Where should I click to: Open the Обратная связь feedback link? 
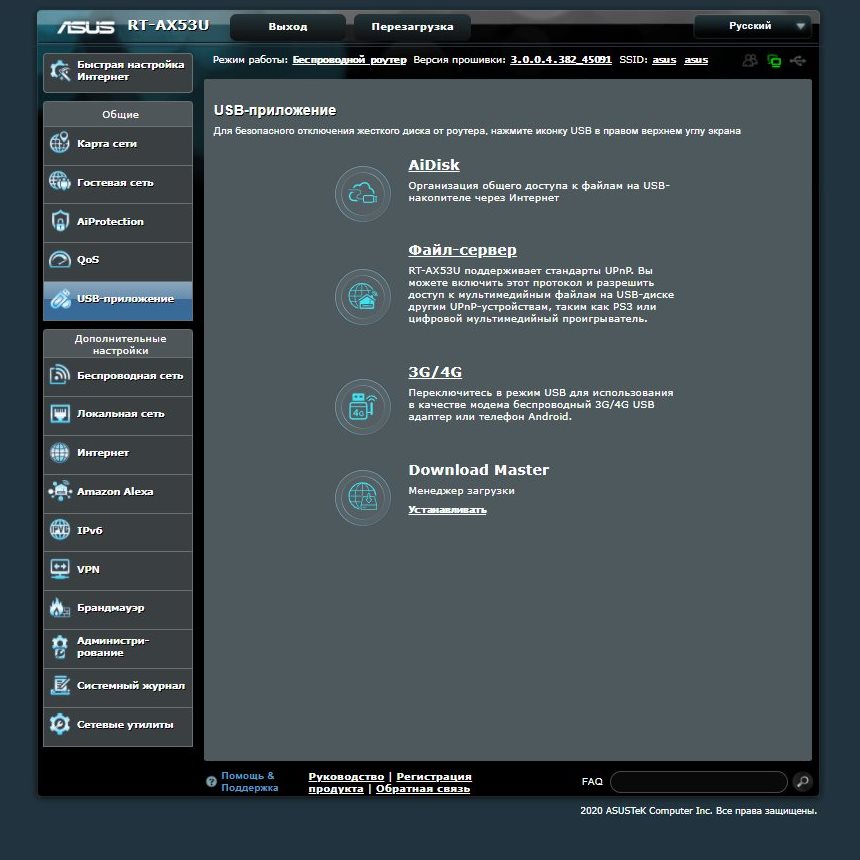coord(423,789)
